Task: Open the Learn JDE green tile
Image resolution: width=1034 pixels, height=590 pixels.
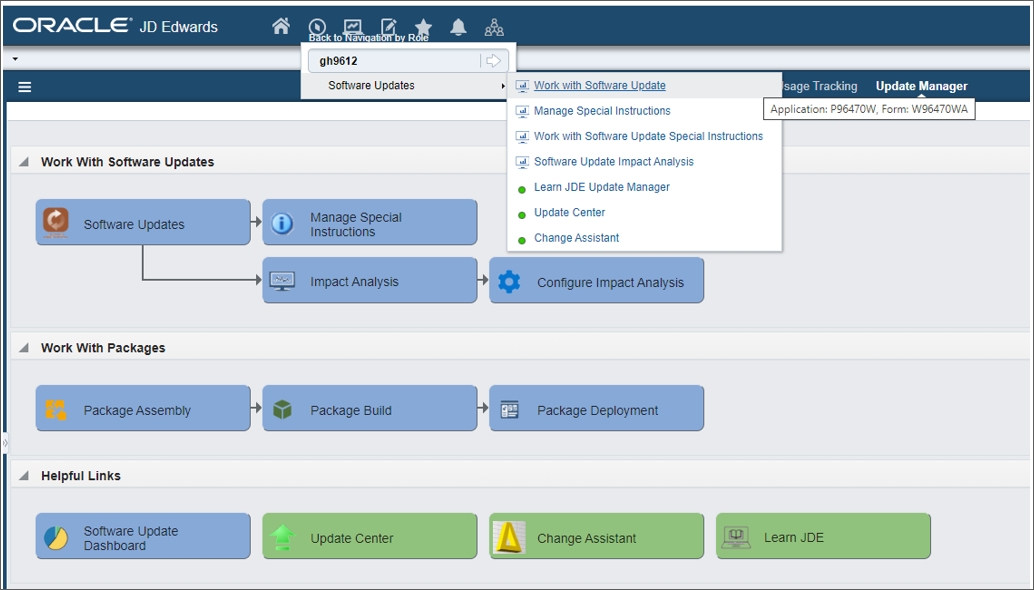Action: coord(824,536)
